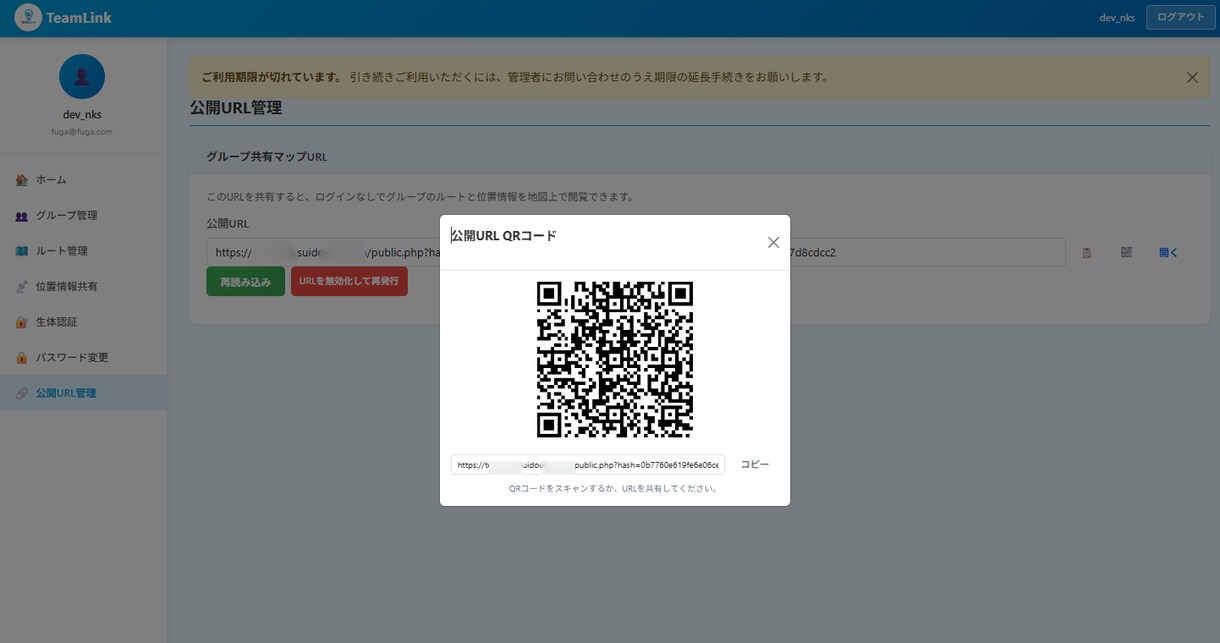This screenshot has height=643, width=1220.
Task: Click the 再読み込み button
Action: [246, 282]
